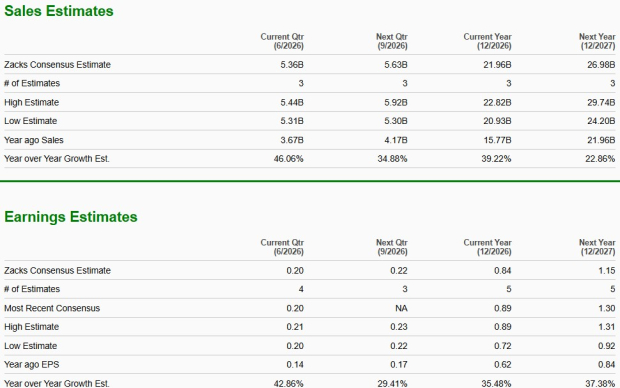Click Earnings table Current Qtr (6/2026) header
Screen dimensions: 620x388
pyautogui.click(x=282, y=247)
